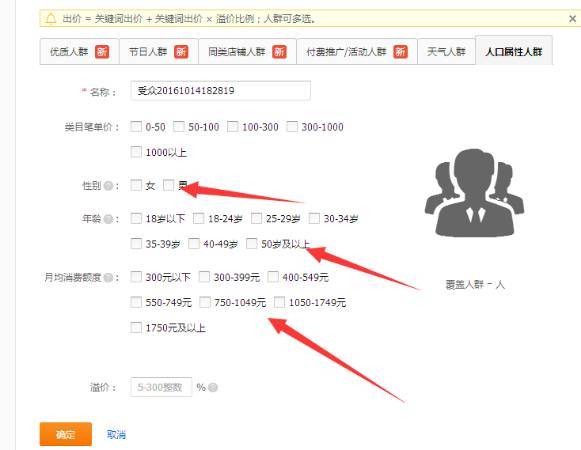The height and width of the screenshot is (450, 581).
Task: Close the yellow bid formula notice
Action: click(x=572, y=19)
